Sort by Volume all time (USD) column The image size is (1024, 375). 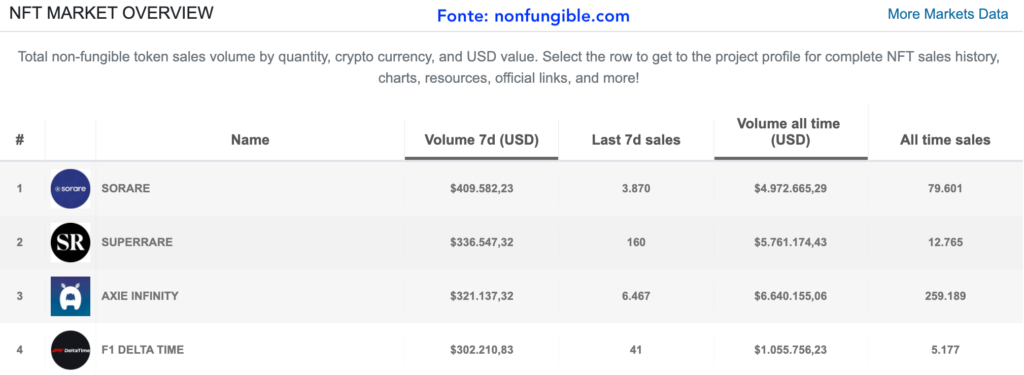coord(788,132)
